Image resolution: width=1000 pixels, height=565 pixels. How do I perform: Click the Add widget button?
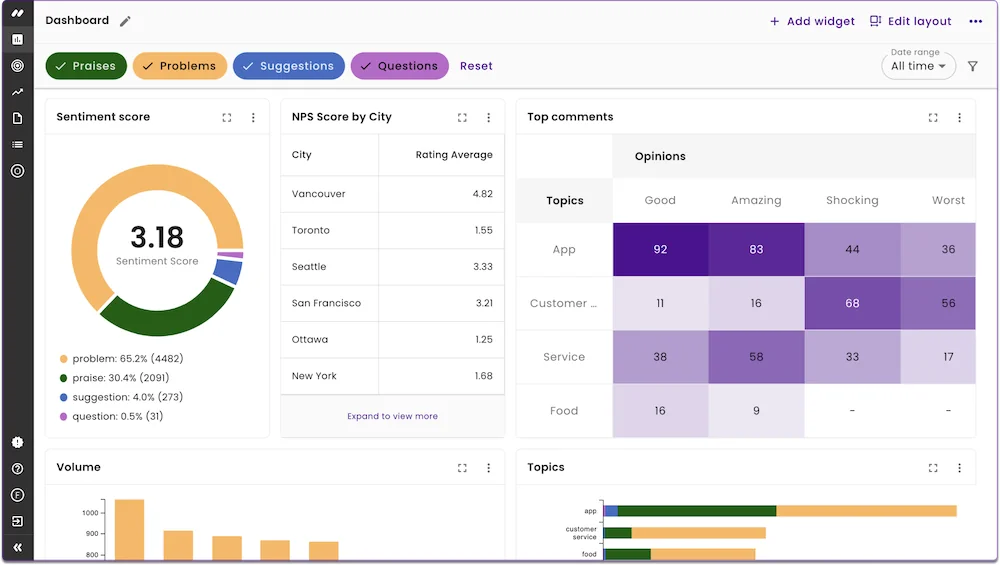click(812, 21)
